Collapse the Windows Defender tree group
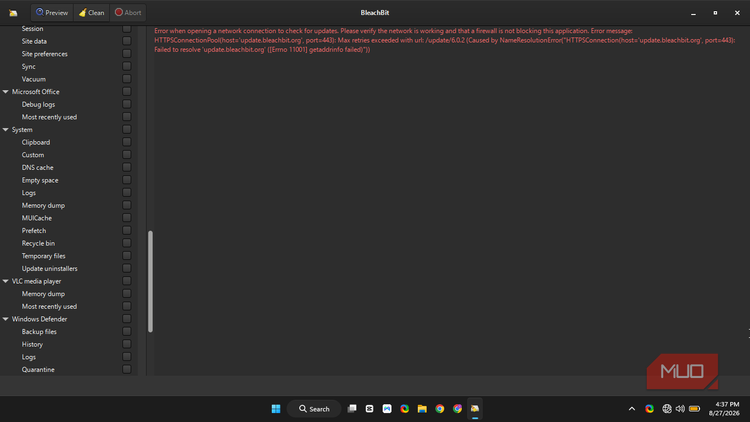This screenshot has width=750, height=422. tap(6, 319)
